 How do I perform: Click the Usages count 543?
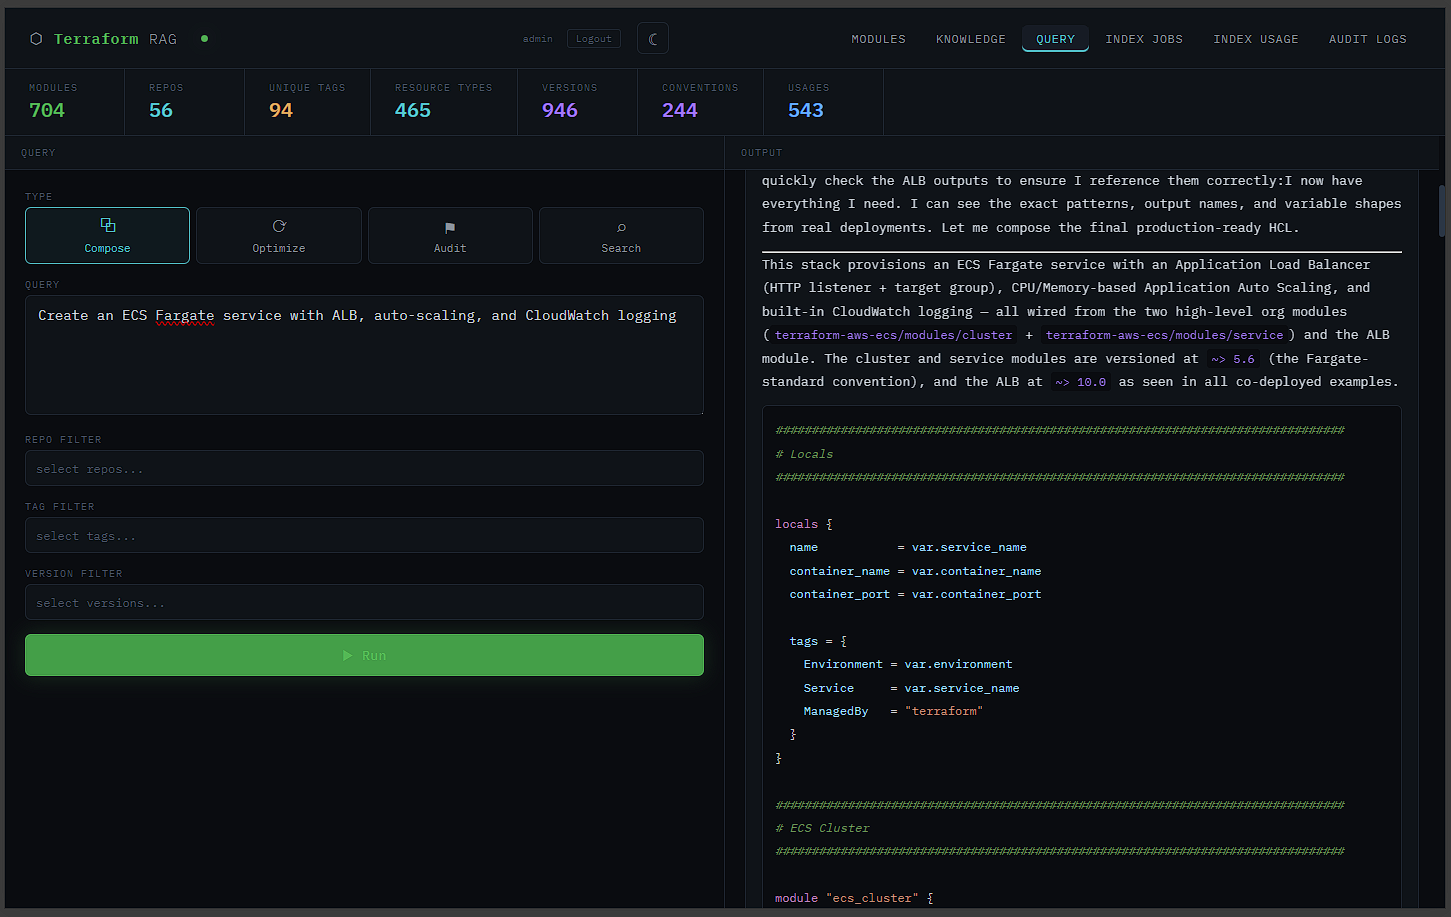pyautogui.click(x=806, y=110)
